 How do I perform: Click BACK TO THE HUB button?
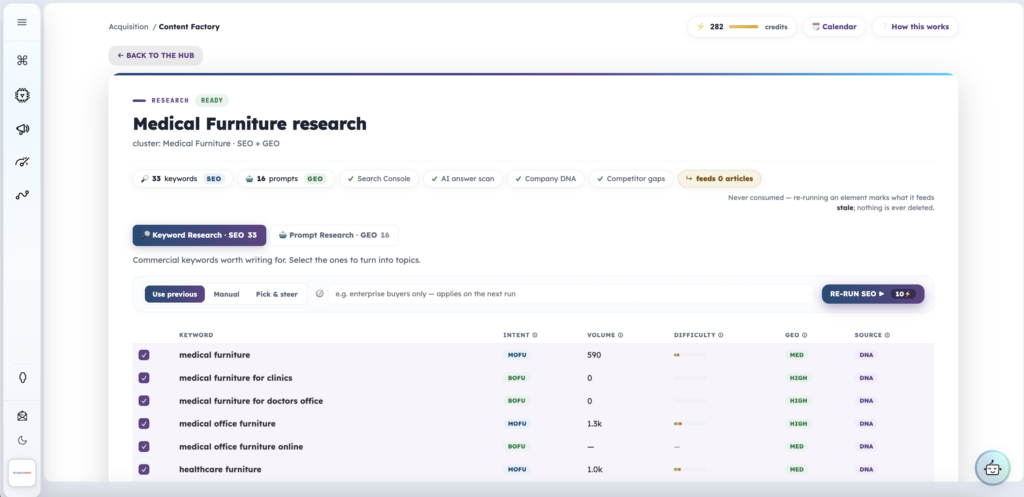coord(155,56)
